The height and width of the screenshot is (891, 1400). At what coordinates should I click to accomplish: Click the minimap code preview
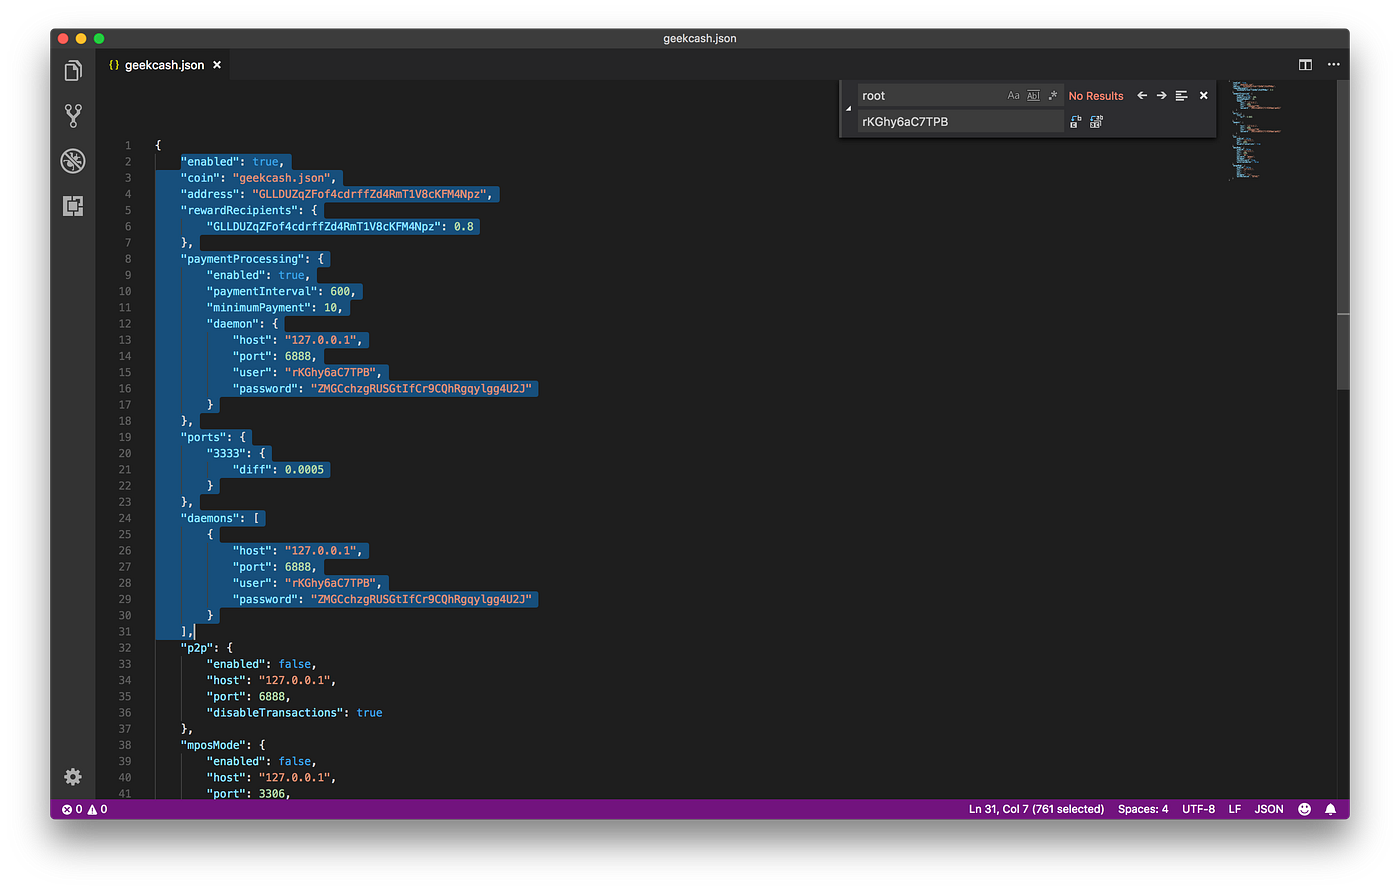(1255, 130)
